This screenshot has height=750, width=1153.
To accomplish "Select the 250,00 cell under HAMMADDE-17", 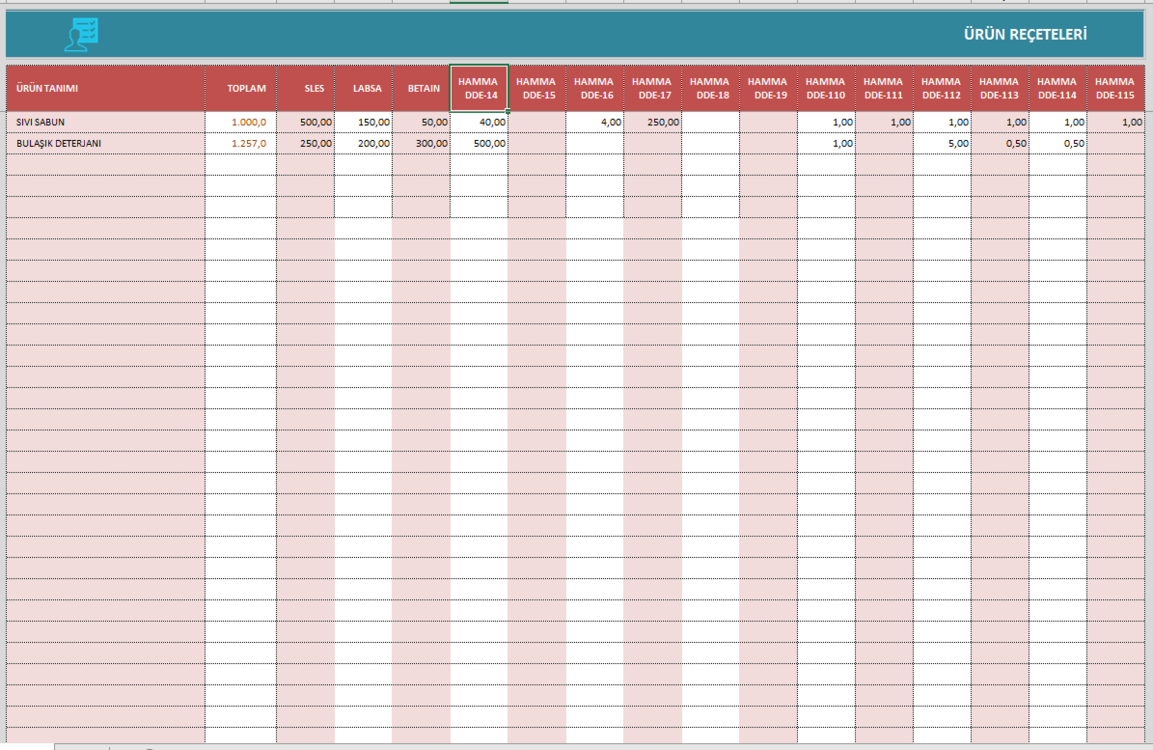I will point(652,122).
